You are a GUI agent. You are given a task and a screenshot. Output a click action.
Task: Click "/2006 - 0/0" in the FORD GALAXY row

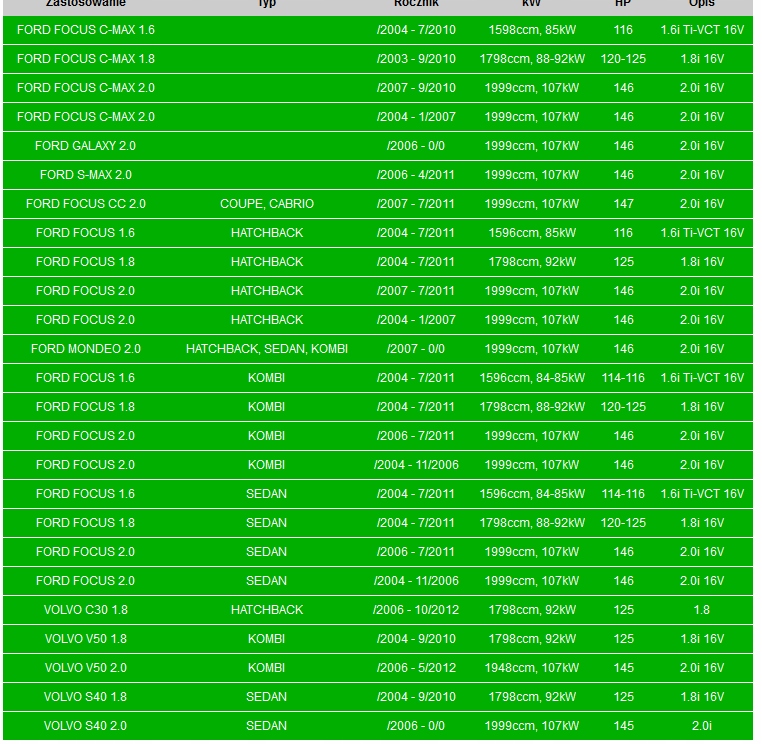[416, 146]
